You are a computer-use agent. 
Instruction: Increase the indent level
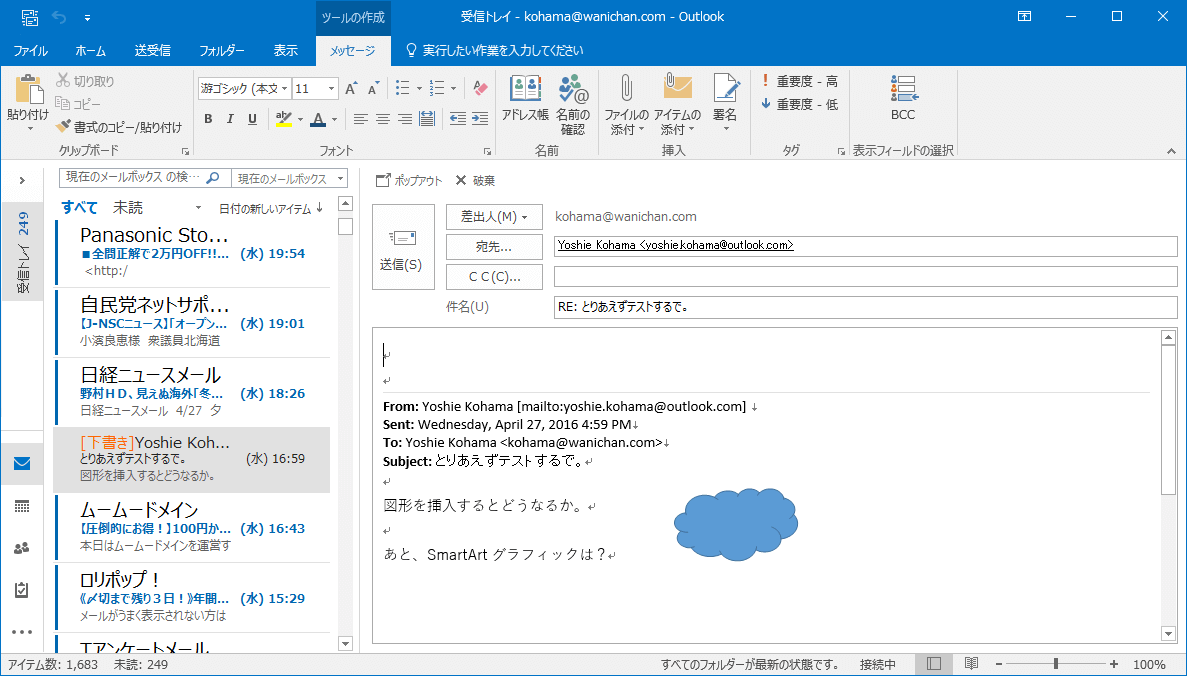480,119
